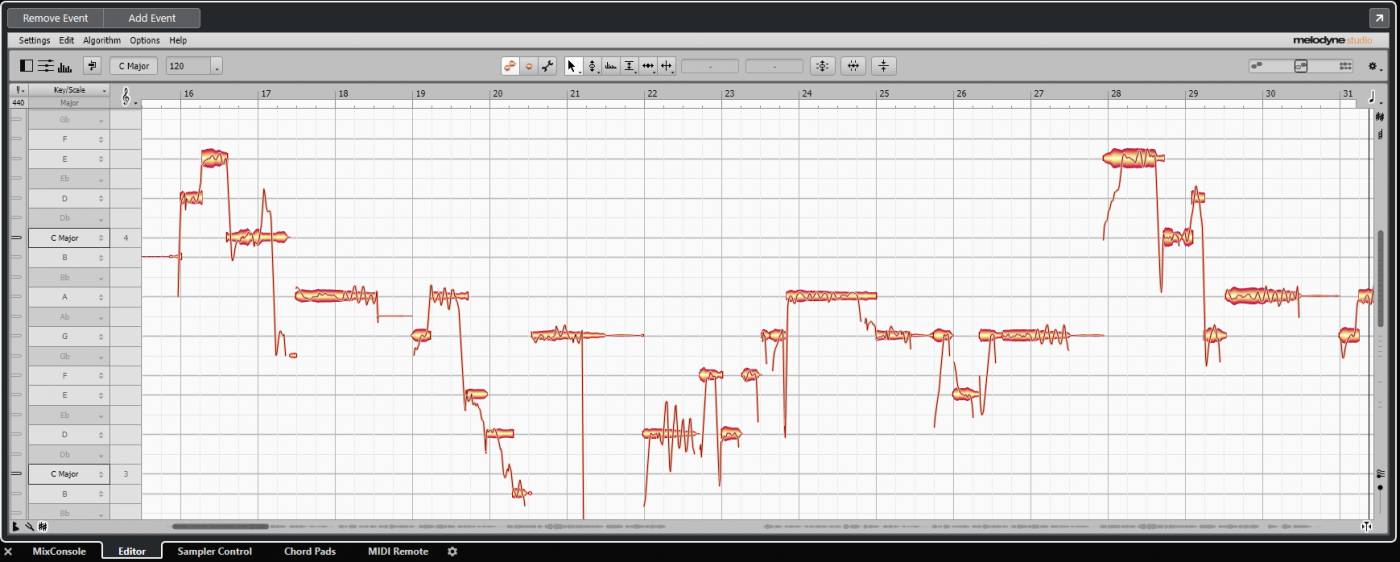The height and width of the screenshot is (562, 1400).
Task: Open the gear settings dropdown
Action: coord(1374,66)
